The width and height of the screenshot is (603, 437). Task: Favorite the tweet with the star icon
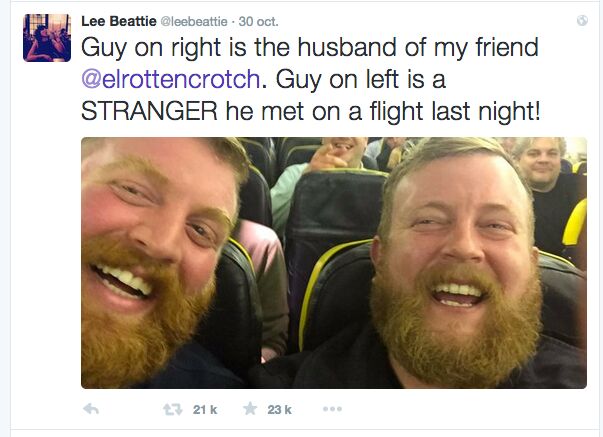(x=250, y=409)
